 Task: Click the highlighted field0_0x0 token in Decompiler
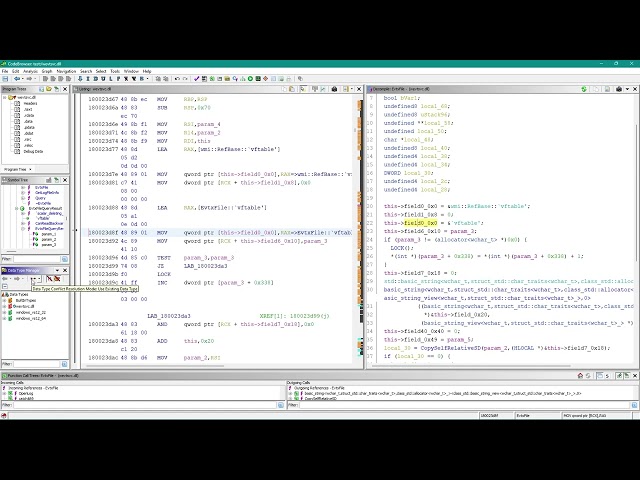point(420,223)
